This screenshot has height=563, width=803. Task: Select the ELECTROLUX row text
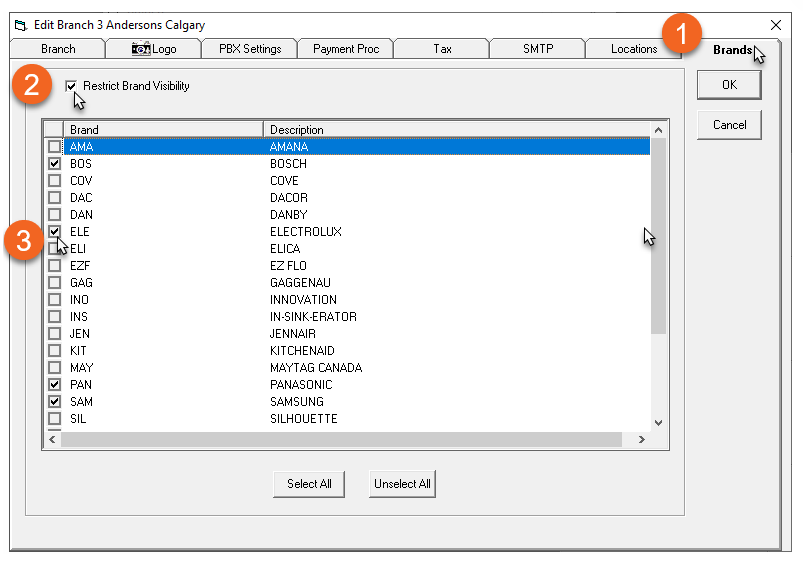[306, 231]
